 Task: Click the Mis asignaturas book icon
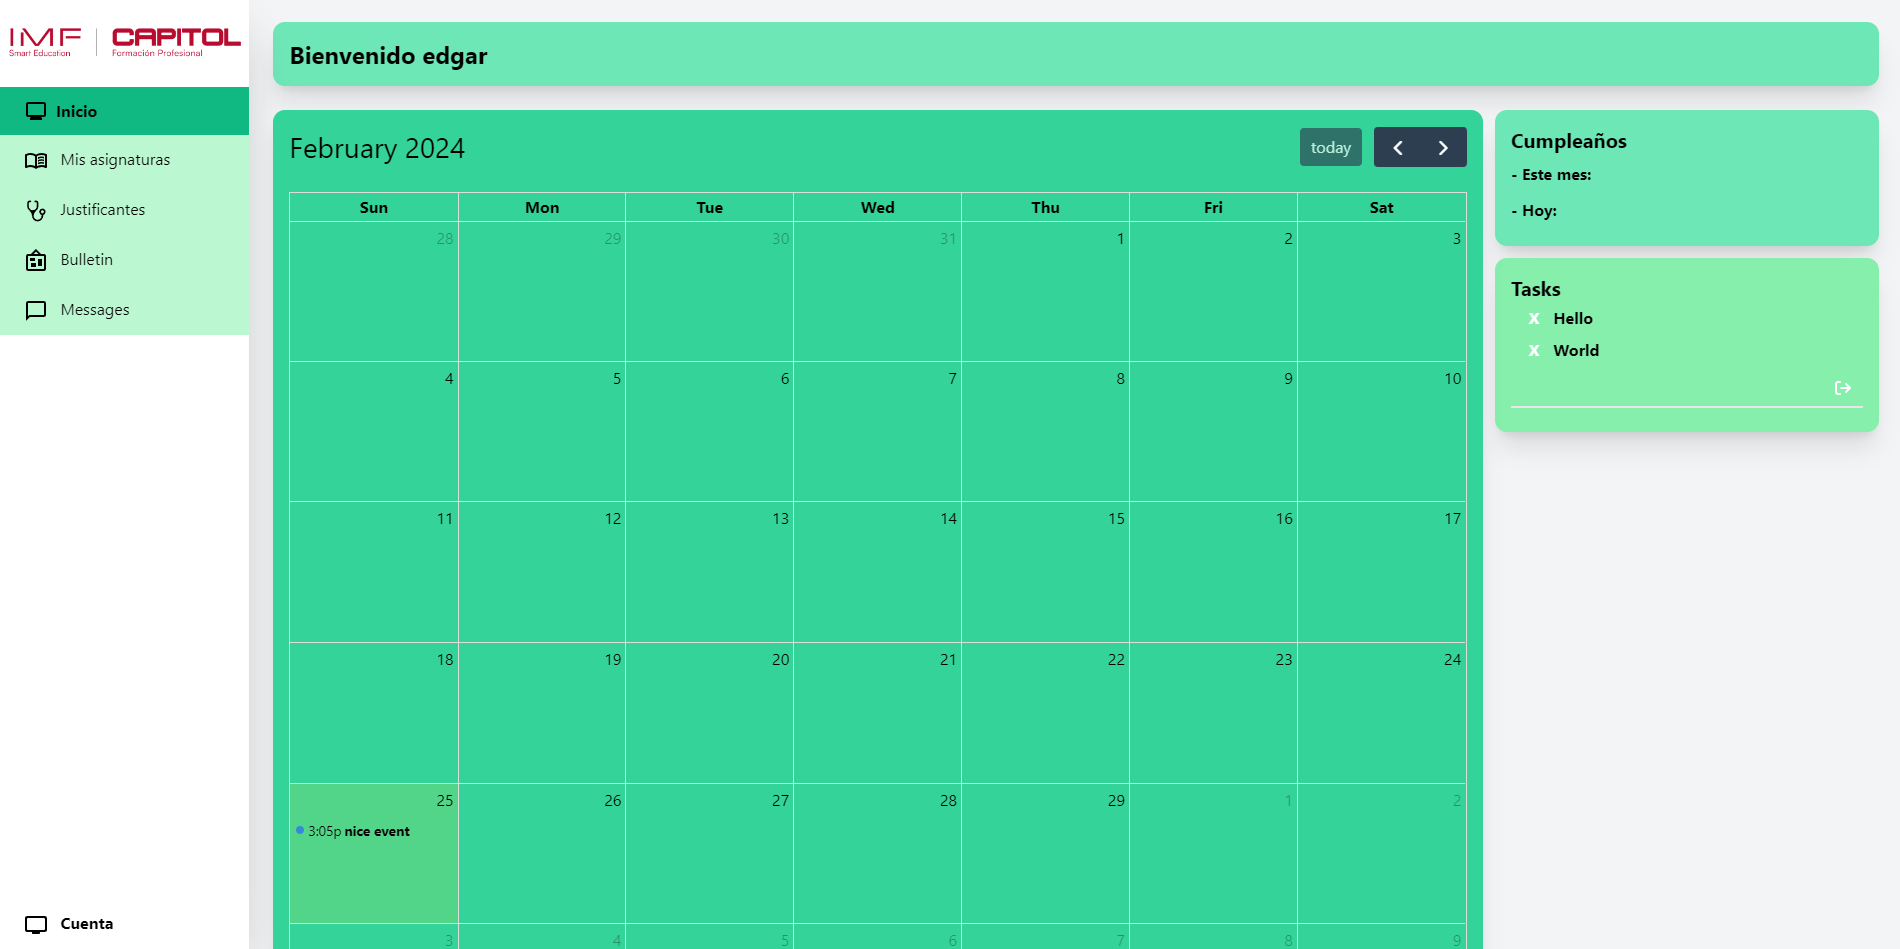point(36,160)
